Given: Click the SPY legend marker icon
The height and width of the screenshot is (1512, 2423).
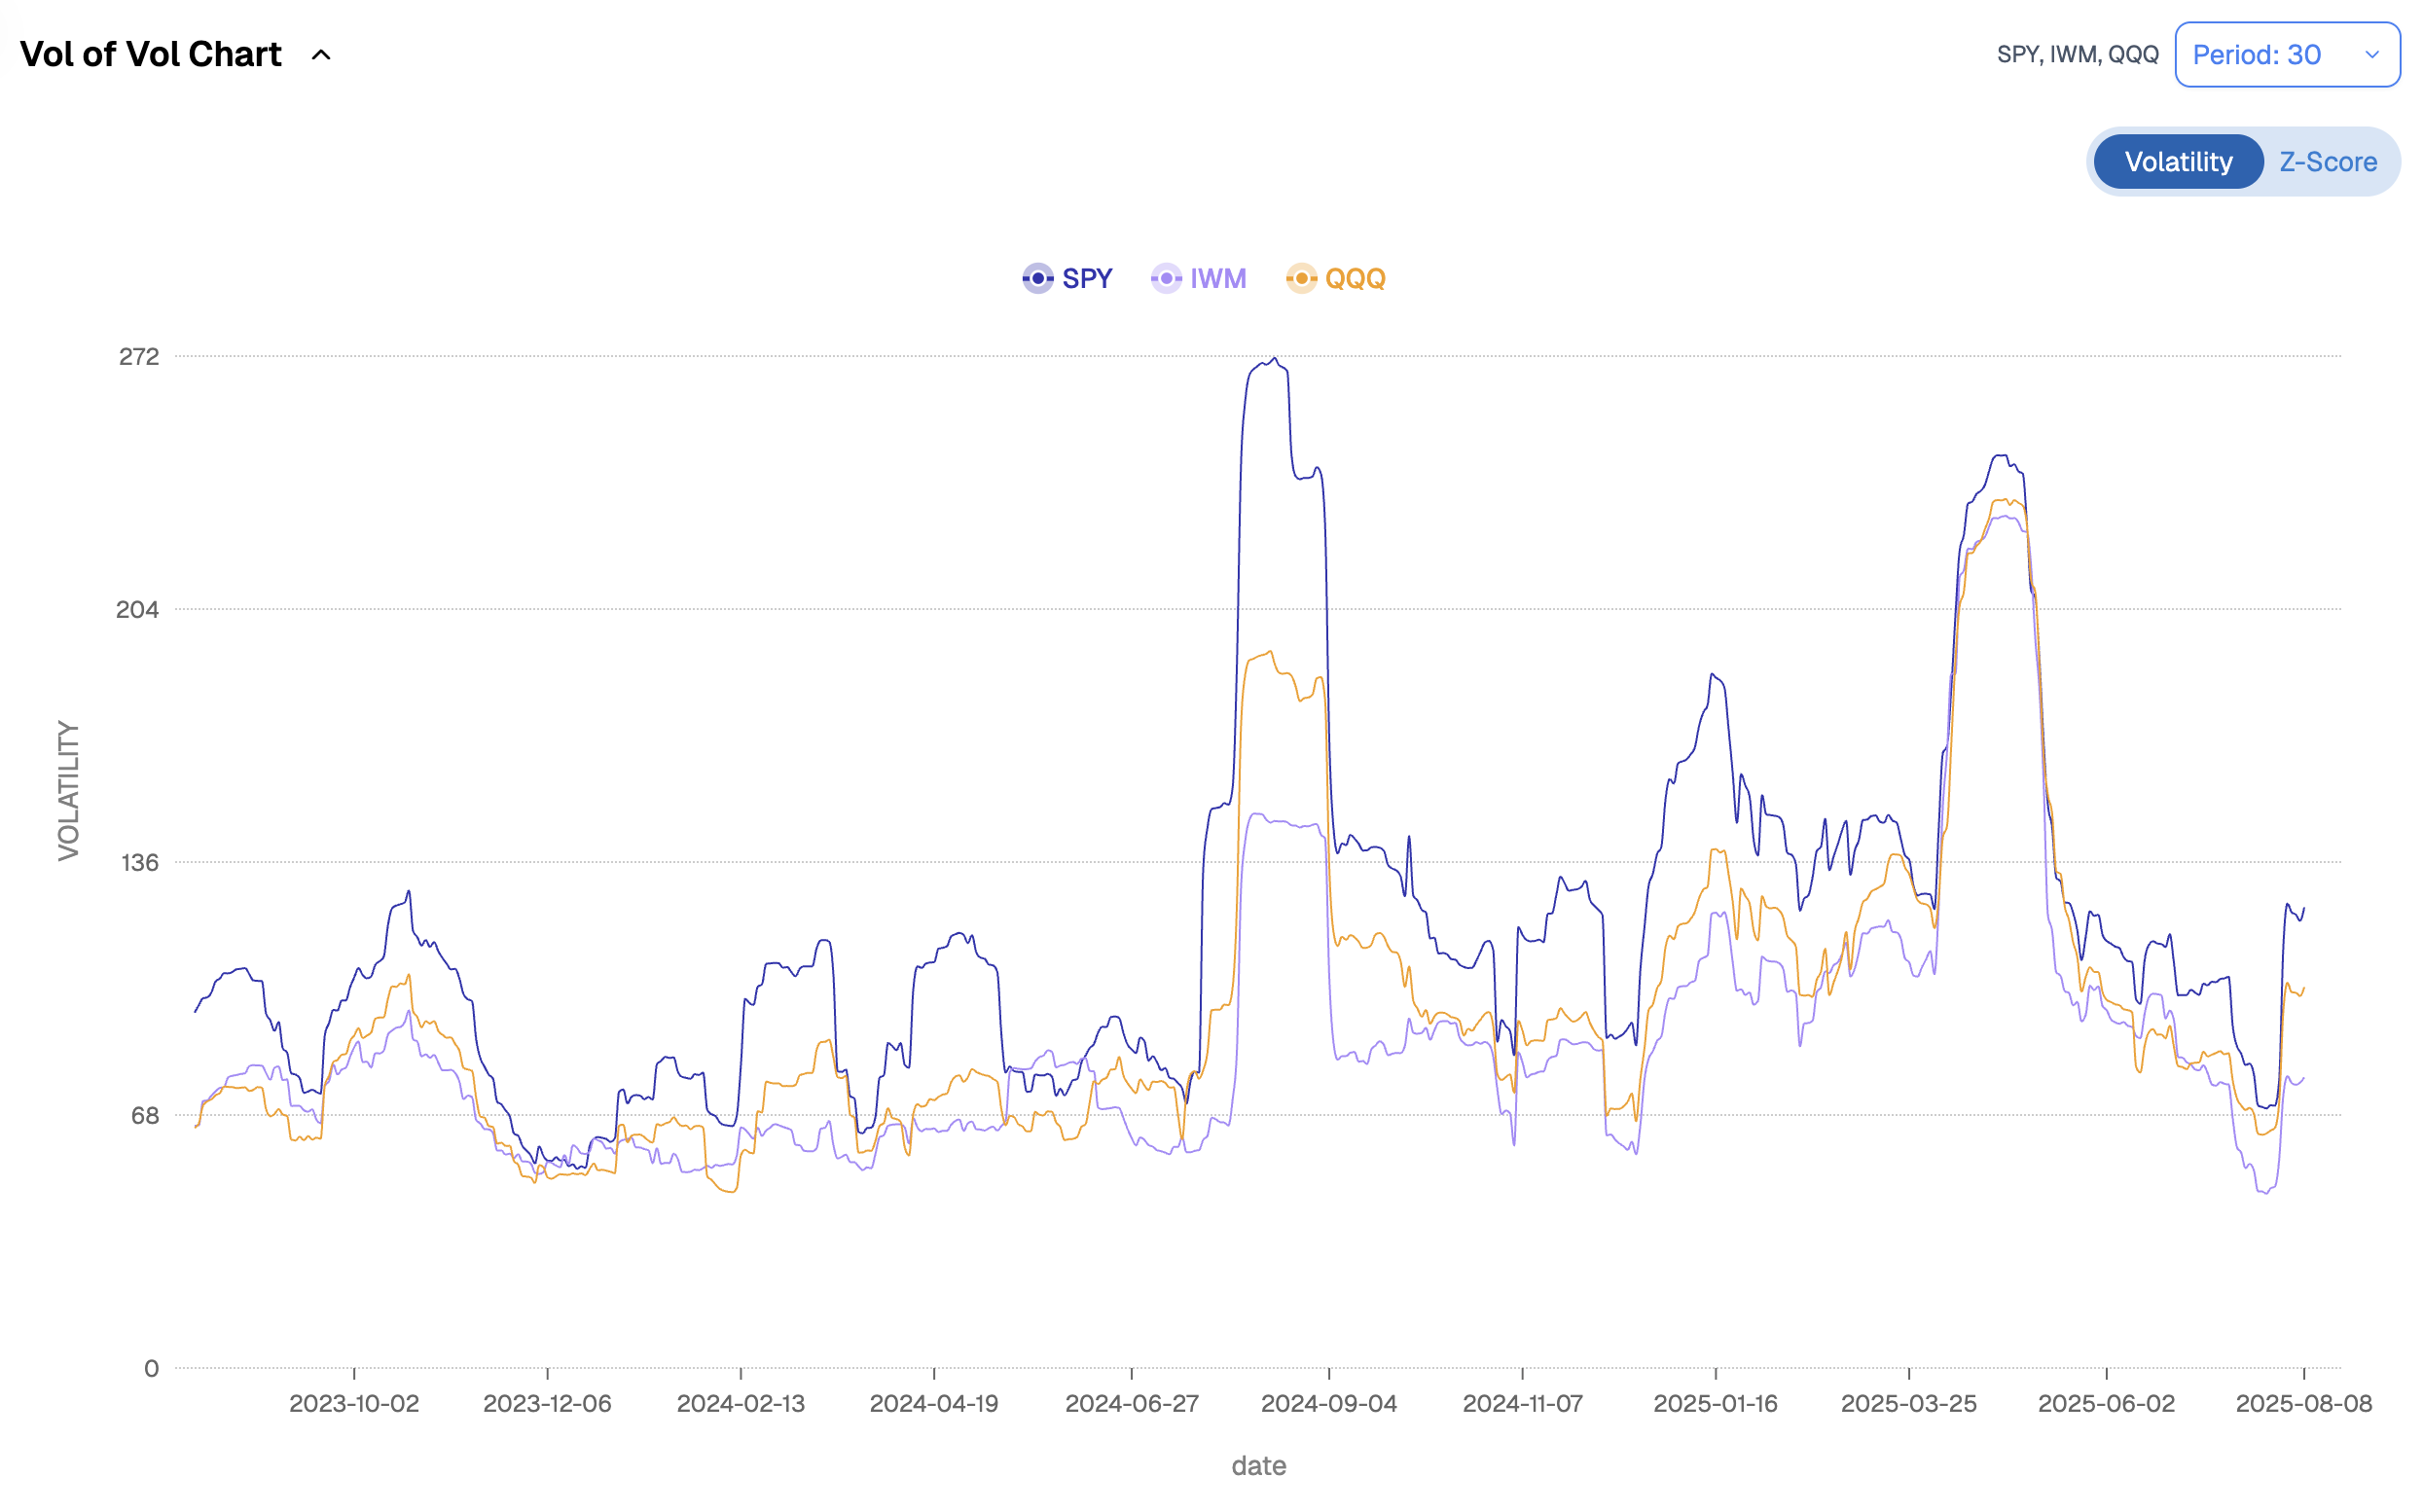Looking at the screenshot, I should [1037, 278].
